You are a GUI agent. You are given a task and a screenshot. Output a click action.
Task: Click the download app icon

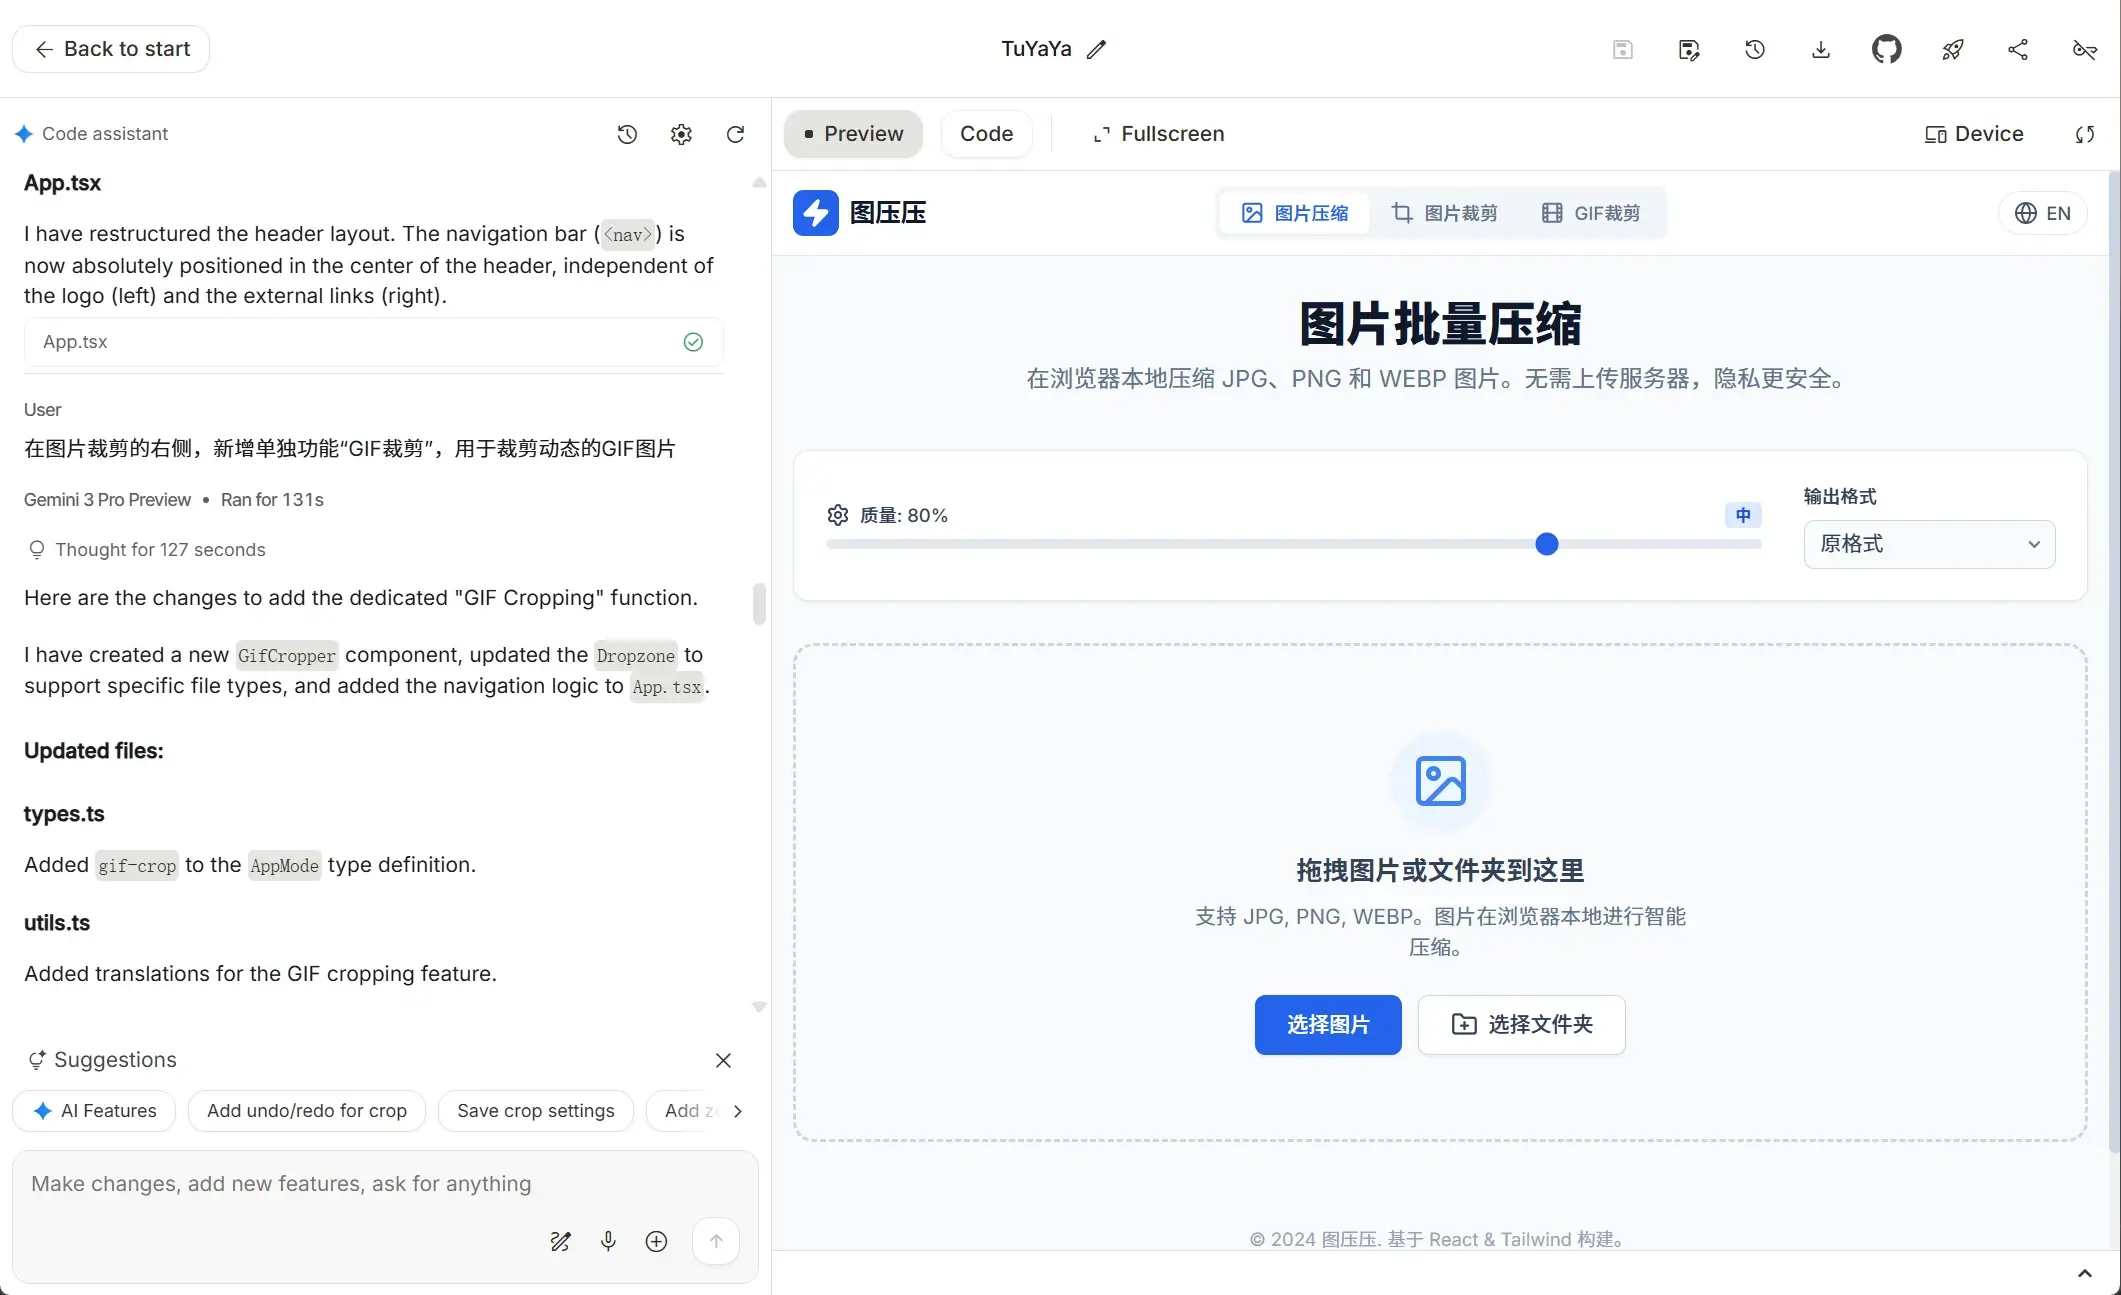(x=1820, y=49)
